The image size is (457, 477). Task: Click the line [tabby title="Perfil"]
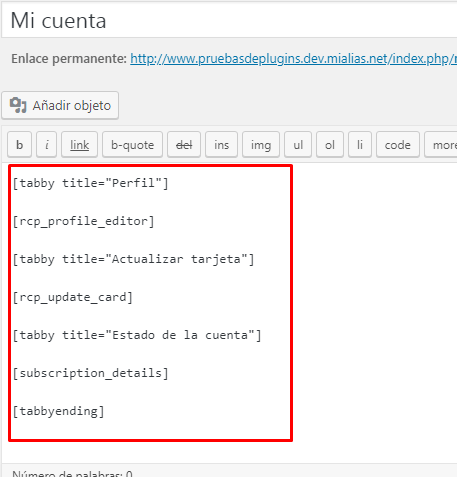tap(90, 183)
